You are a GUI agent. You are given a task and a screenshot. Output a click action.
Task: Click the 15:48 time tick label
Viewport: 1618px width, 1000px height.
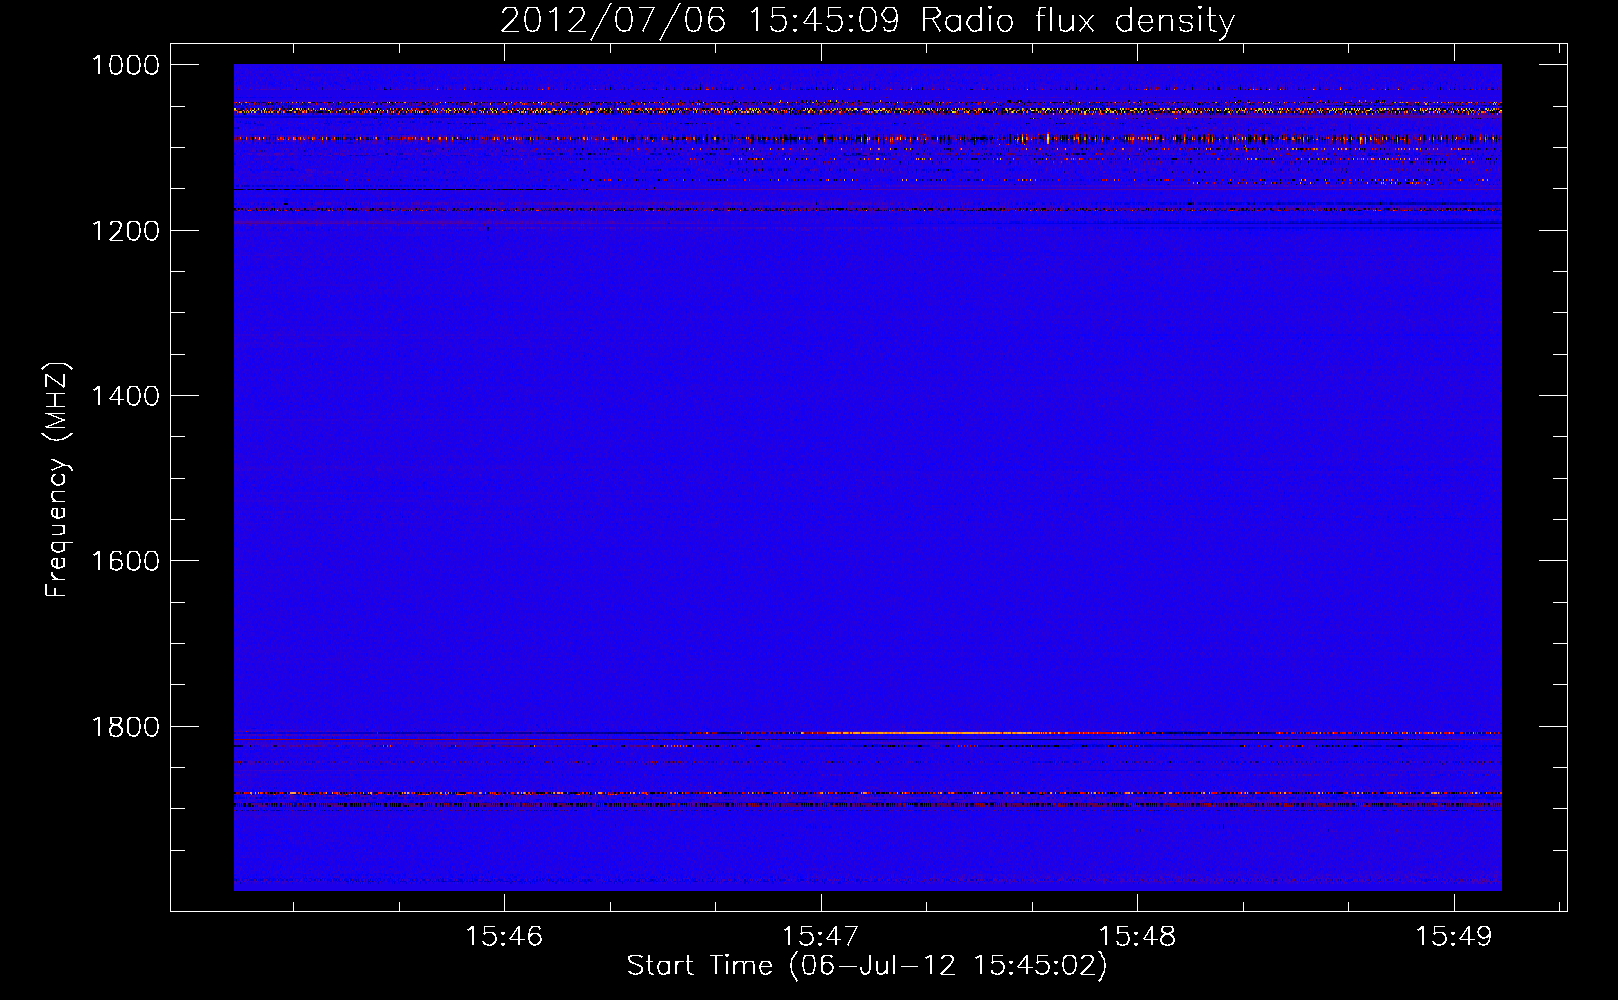click(x=1137, y=936)
